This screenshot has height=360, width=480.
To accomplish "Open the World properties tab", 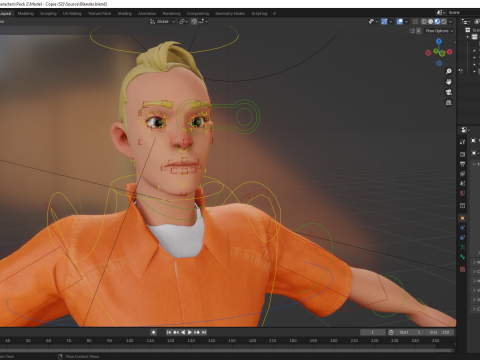I will click(462, 193).
